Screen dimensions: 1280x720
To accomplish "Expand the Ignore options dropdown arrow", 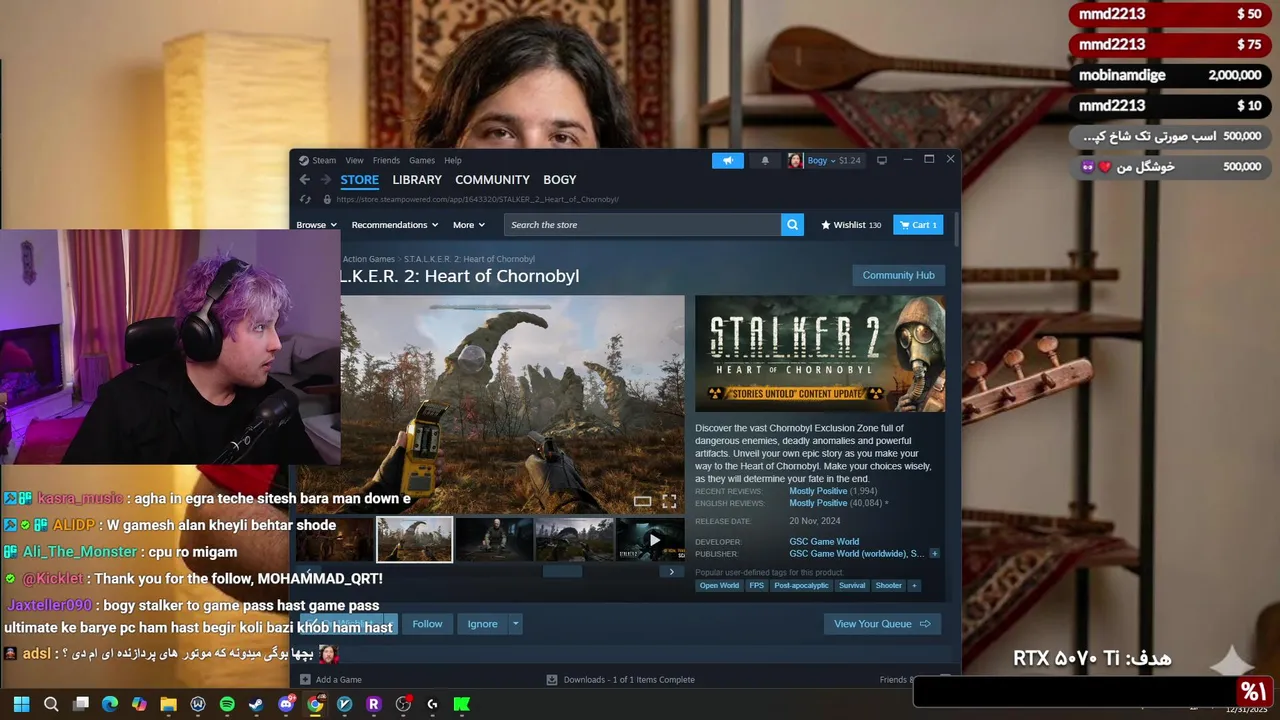I will coord(515,624).
